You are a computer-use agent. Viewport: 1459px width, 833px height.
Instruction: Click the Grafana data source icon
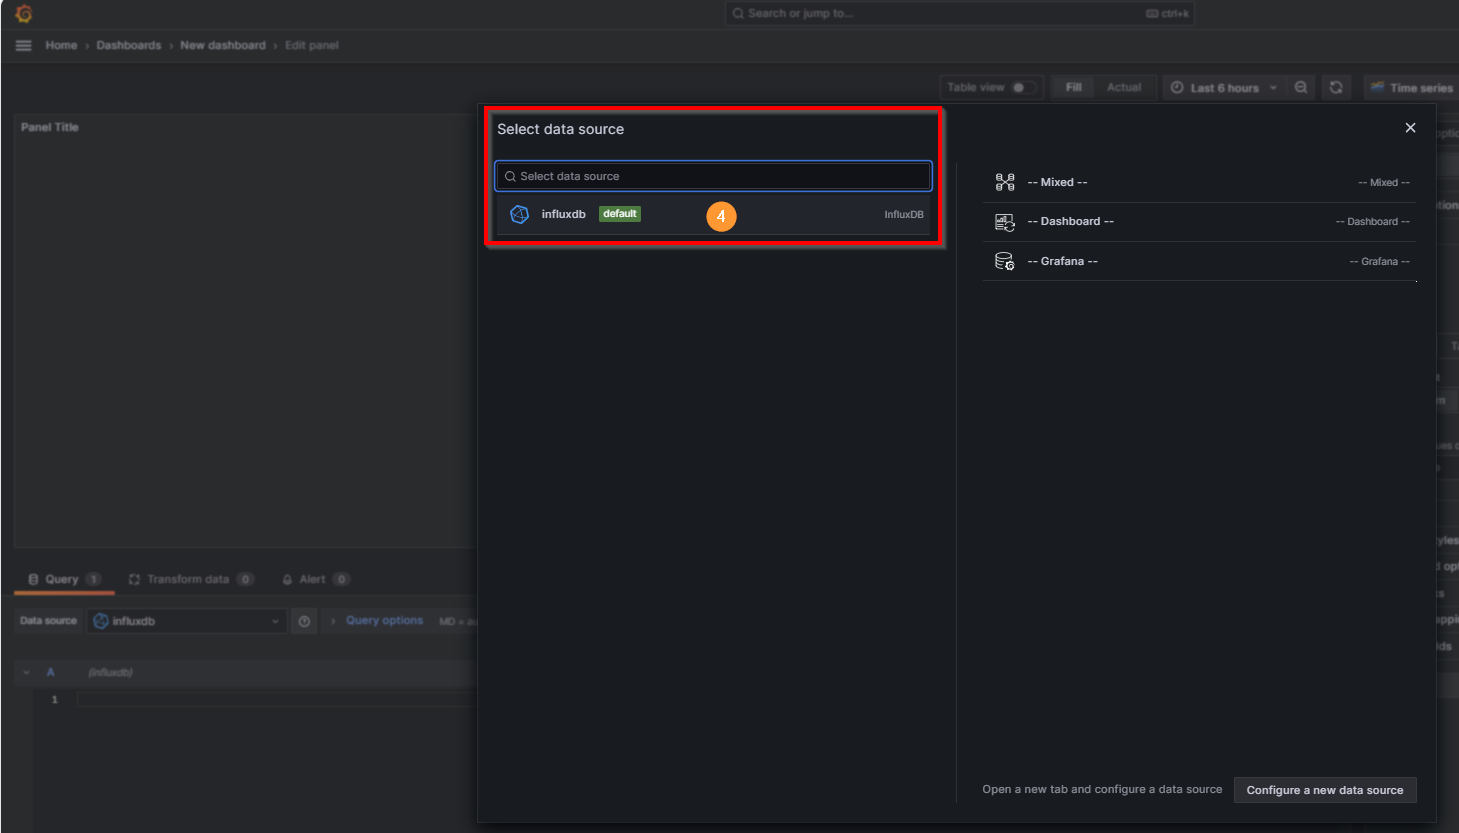[x=1005, y=261]
